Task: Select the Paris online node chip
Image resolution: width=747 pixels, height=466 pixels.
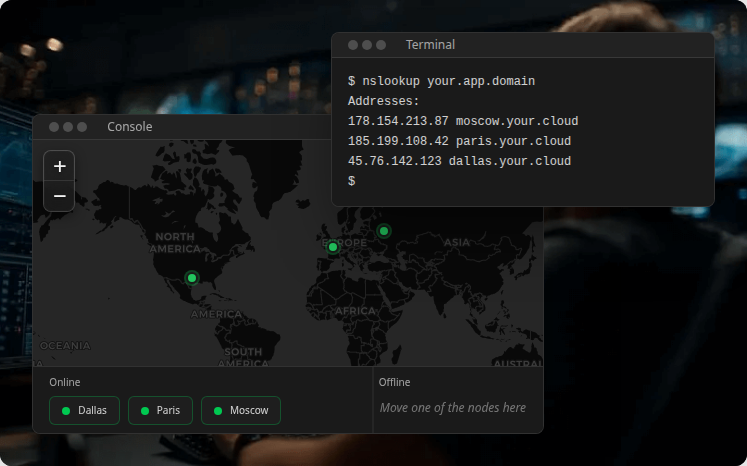Action: click(160, 410)
